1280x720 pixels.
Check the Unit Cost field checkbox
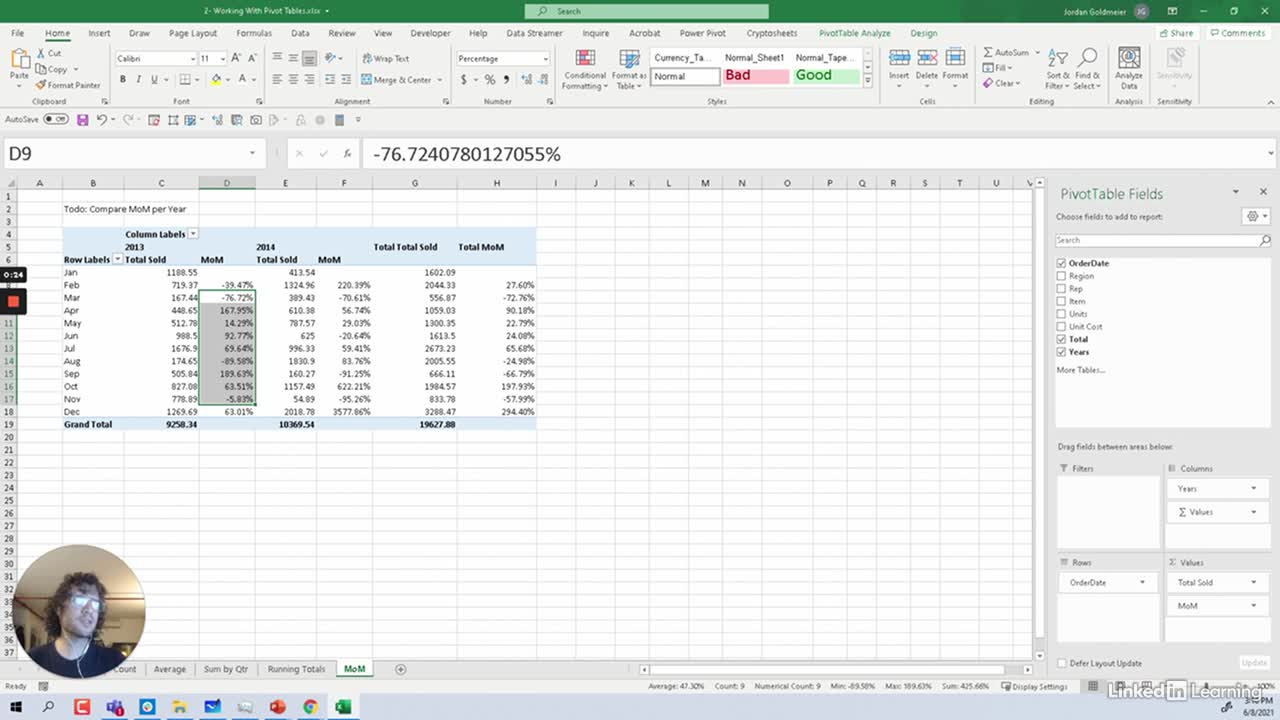[1061, 327]
